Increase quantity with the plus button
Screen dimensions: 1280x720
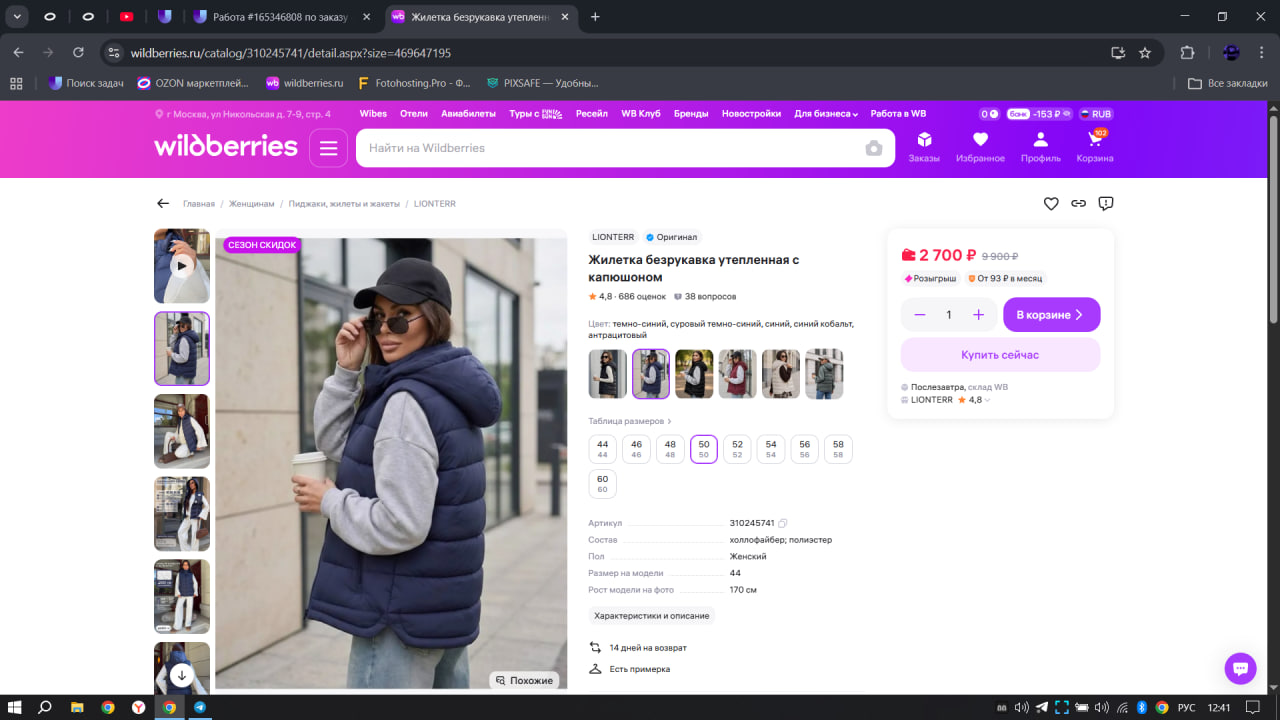979,315
